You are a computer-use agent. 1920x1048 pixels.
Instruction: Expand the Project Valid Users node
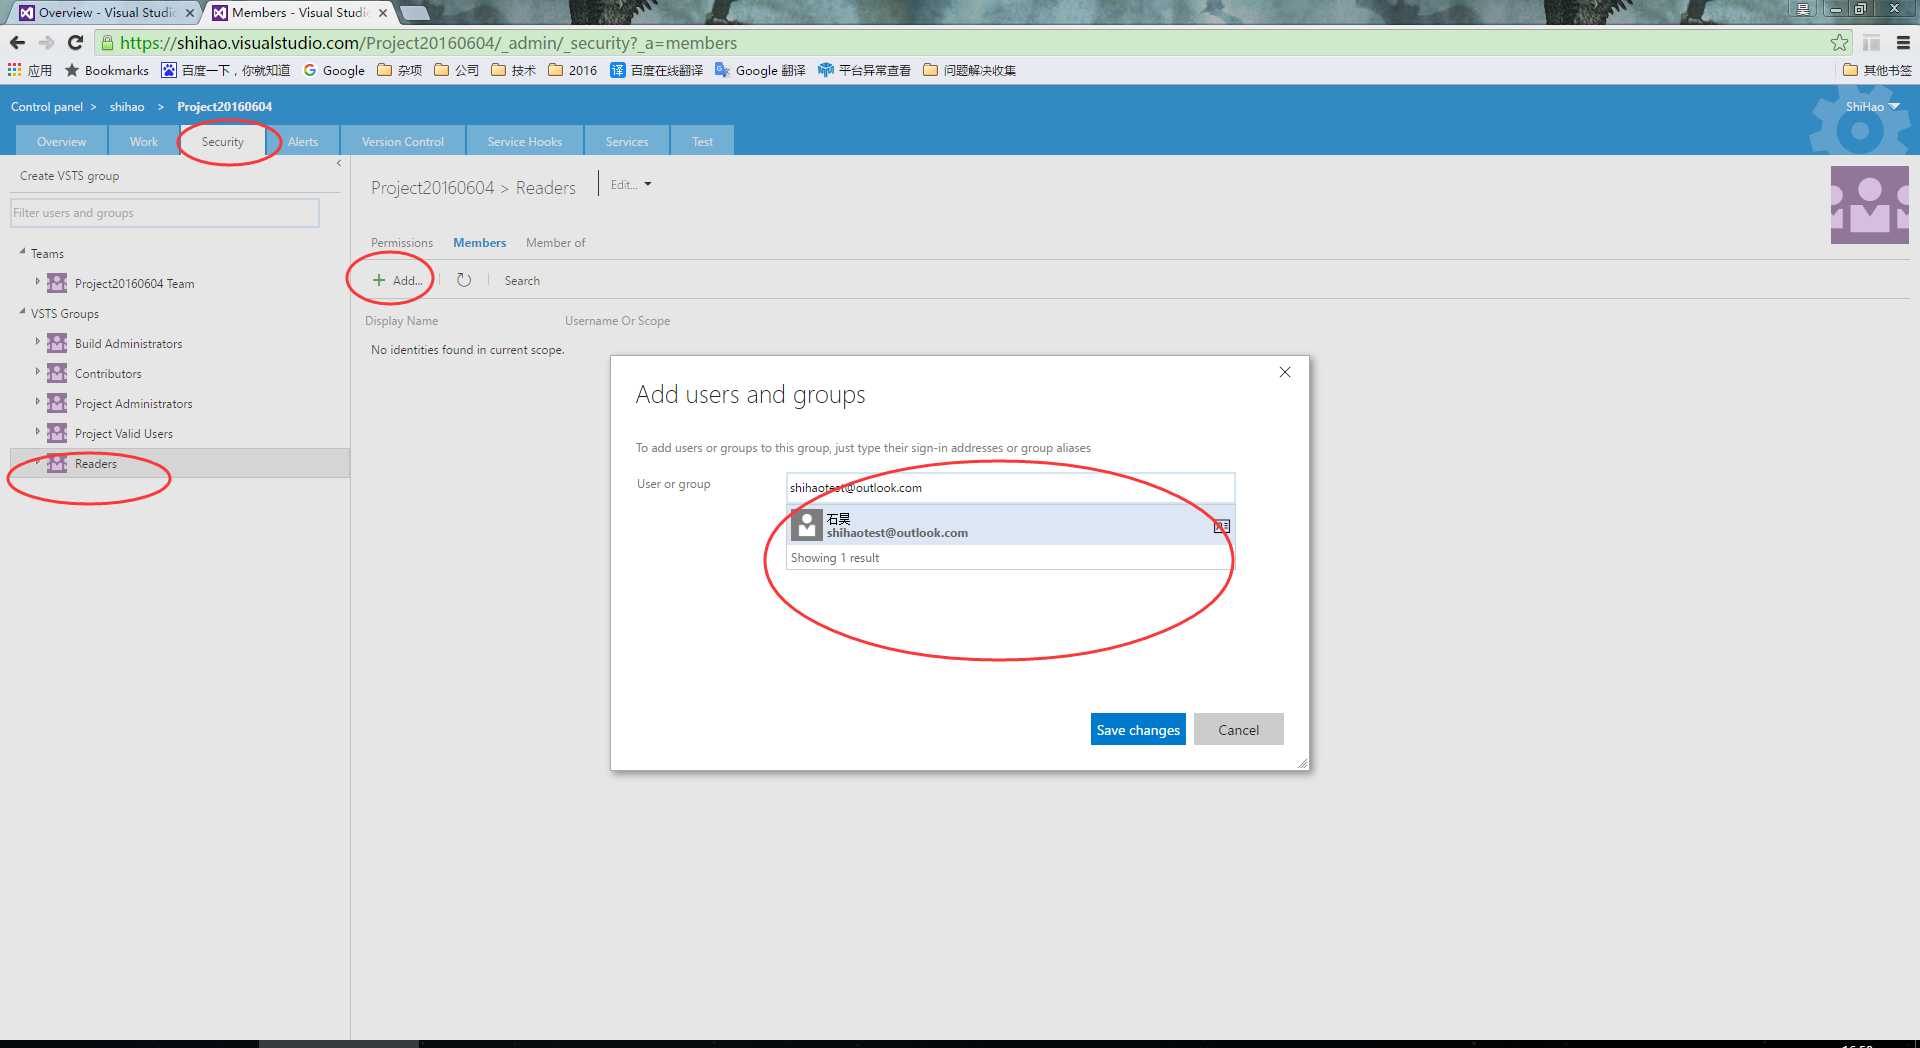click(38, 432)
